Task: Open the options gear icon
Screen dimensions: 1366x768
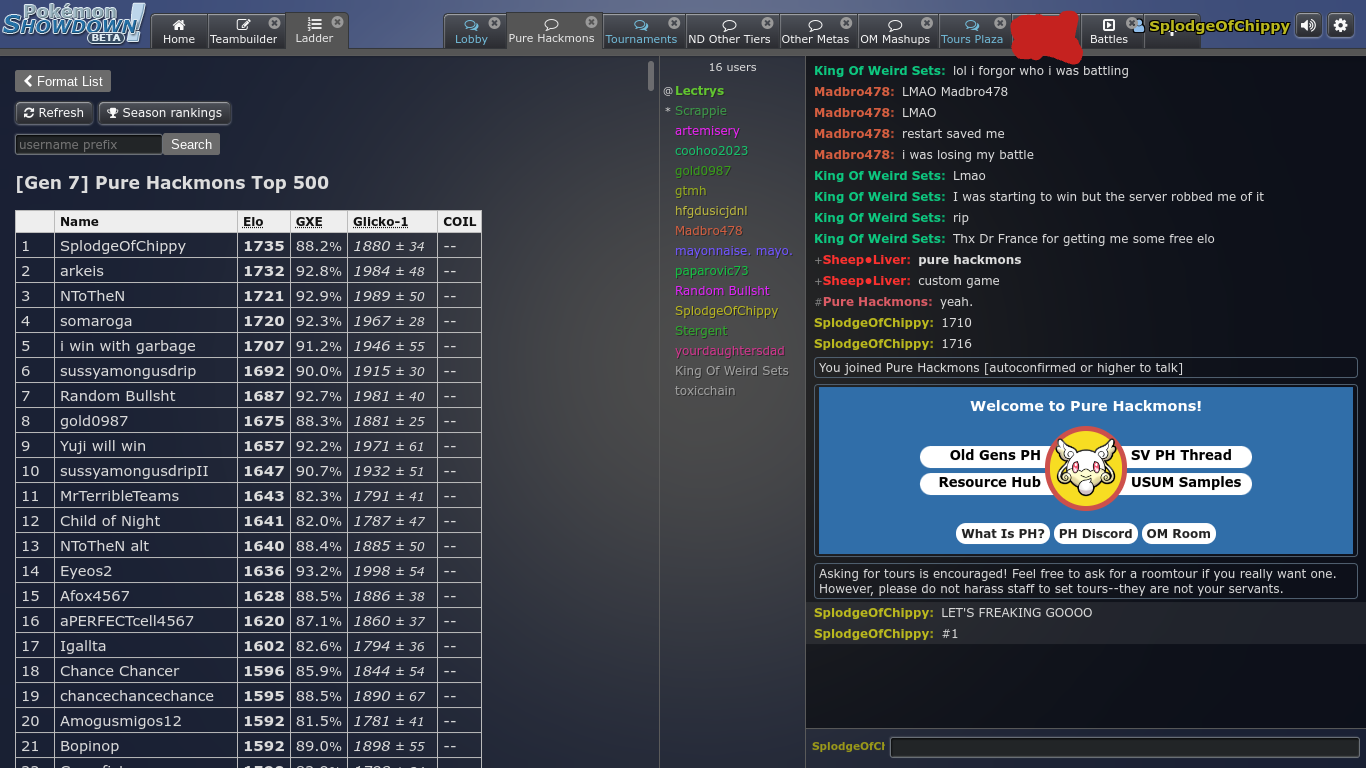Action: 1341,26
